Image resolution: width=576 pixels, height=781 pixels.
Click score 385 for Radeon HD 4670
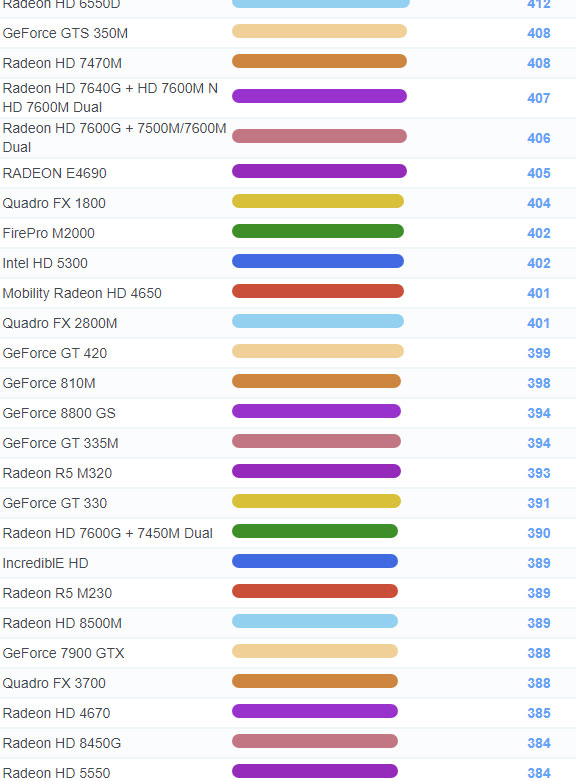tap(539, 713)
